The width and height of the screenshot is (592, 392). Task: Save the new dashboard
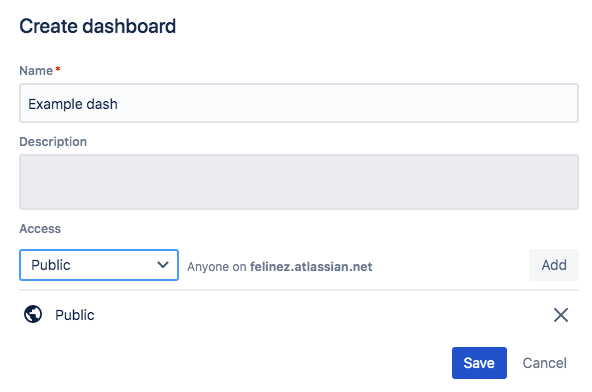pyautogui.click(x=479, y=363)
